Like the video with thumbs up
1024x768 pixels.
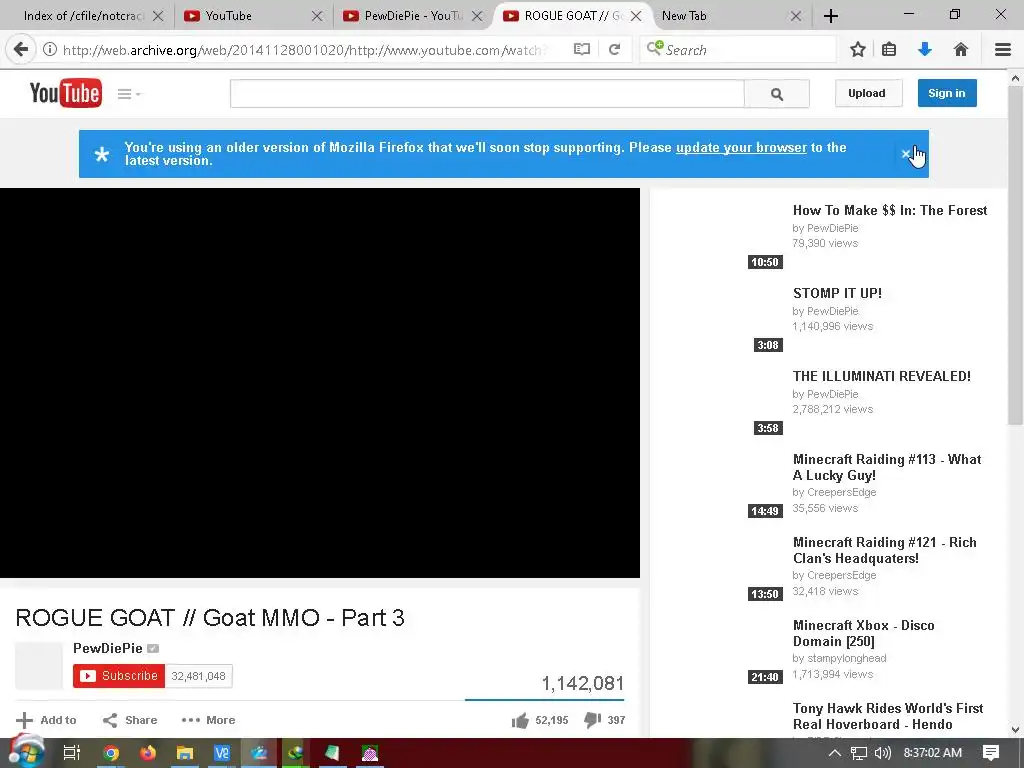[520, 720]
